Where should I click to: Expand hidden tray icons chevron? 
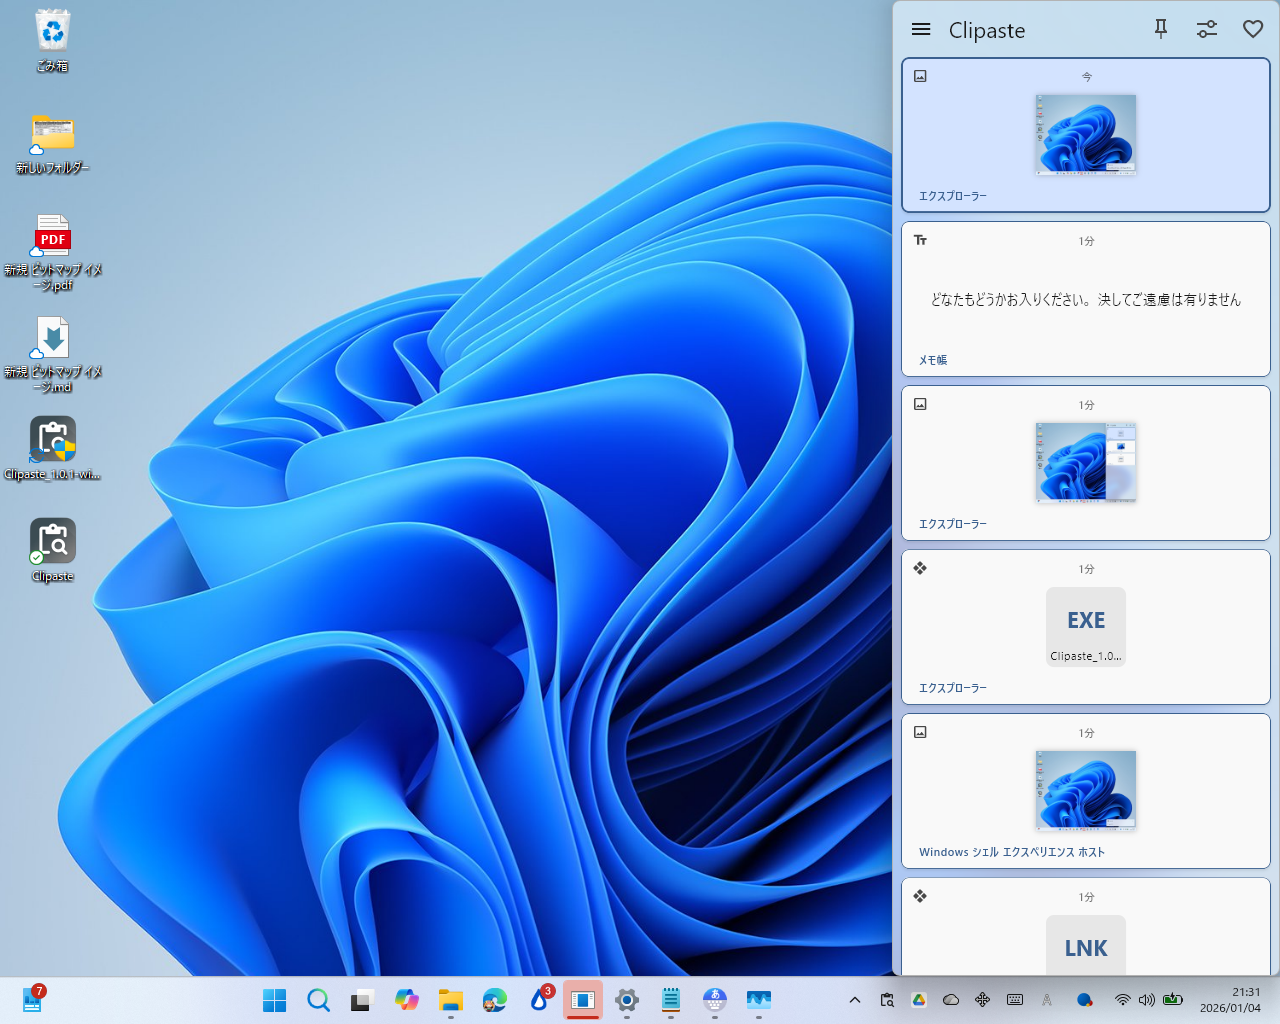[855, 999]
